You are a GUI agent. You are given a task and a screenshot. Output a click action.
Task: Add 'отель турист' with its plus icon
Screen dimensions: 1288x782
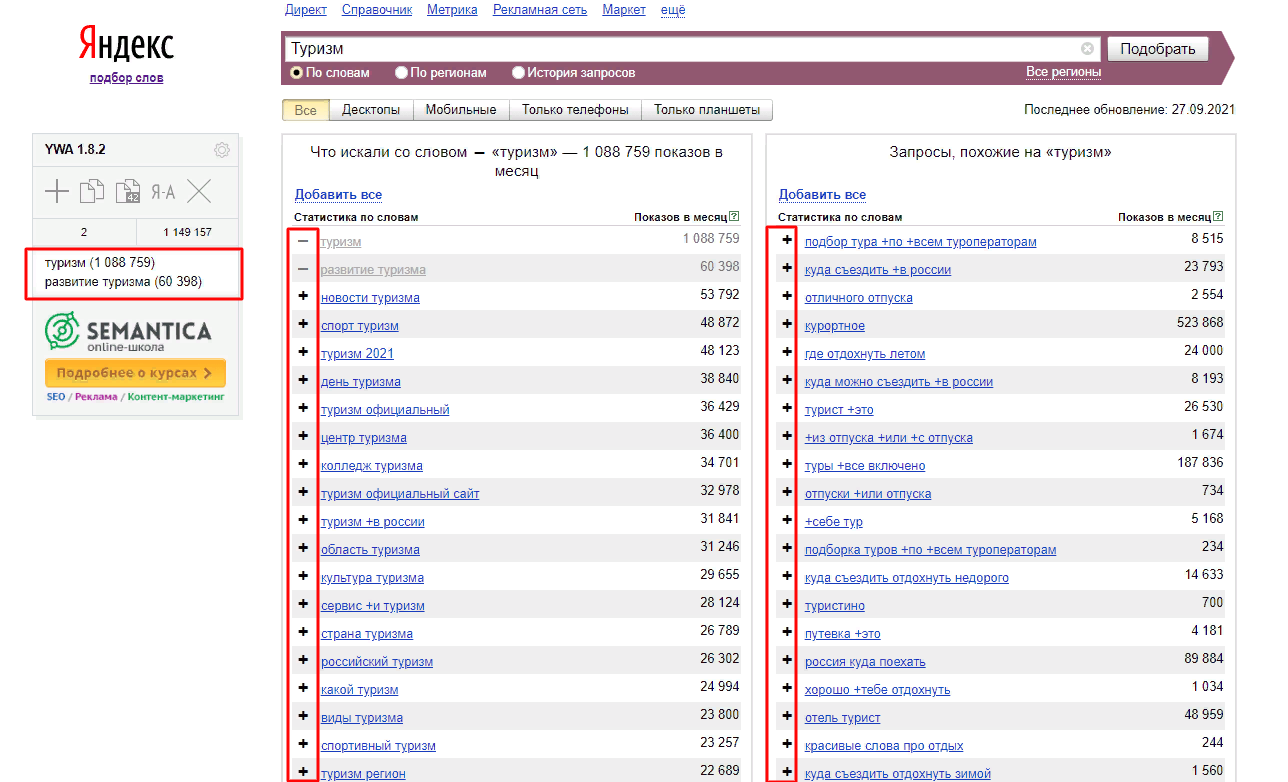pyautogui.click(x=787, y=717)
